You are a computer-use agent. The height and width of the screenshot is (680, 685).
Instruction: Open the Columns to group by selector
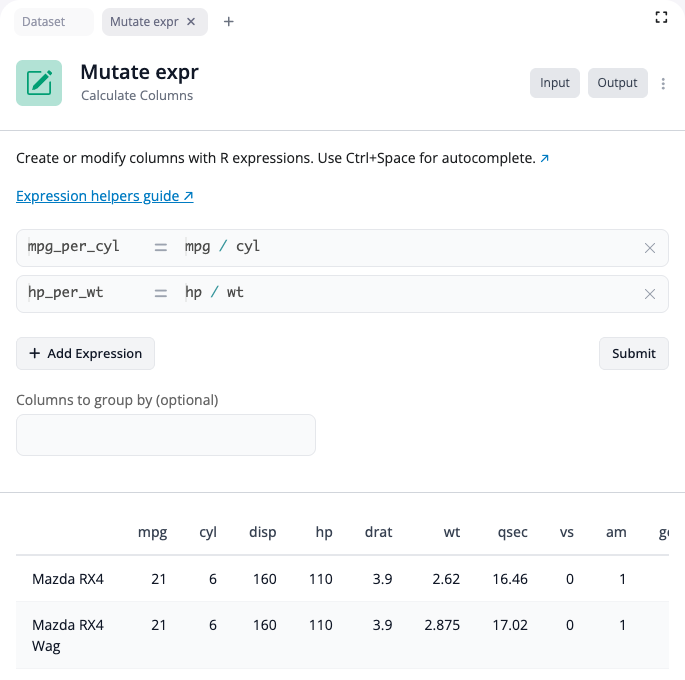166,435
